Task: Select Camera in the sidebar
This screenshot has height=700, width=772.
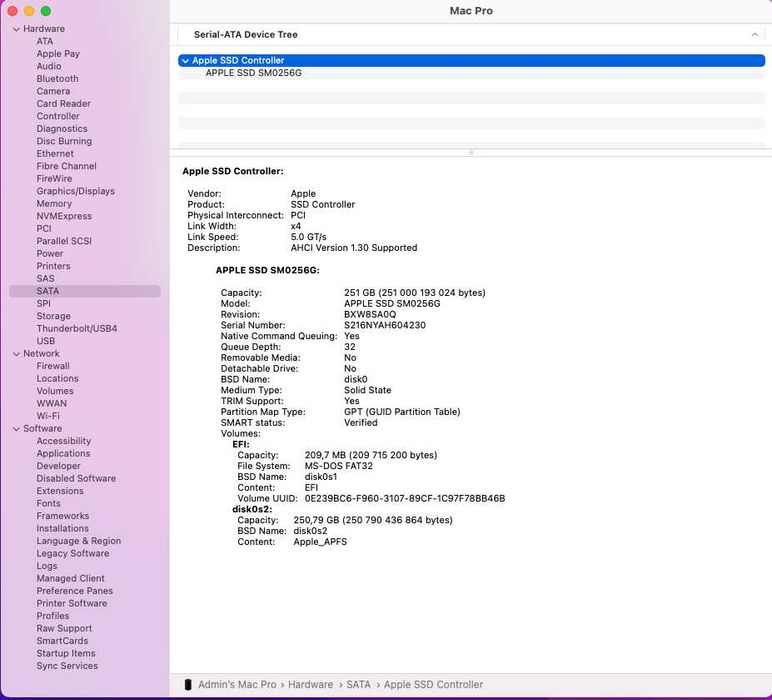Action: pos(53,91)
